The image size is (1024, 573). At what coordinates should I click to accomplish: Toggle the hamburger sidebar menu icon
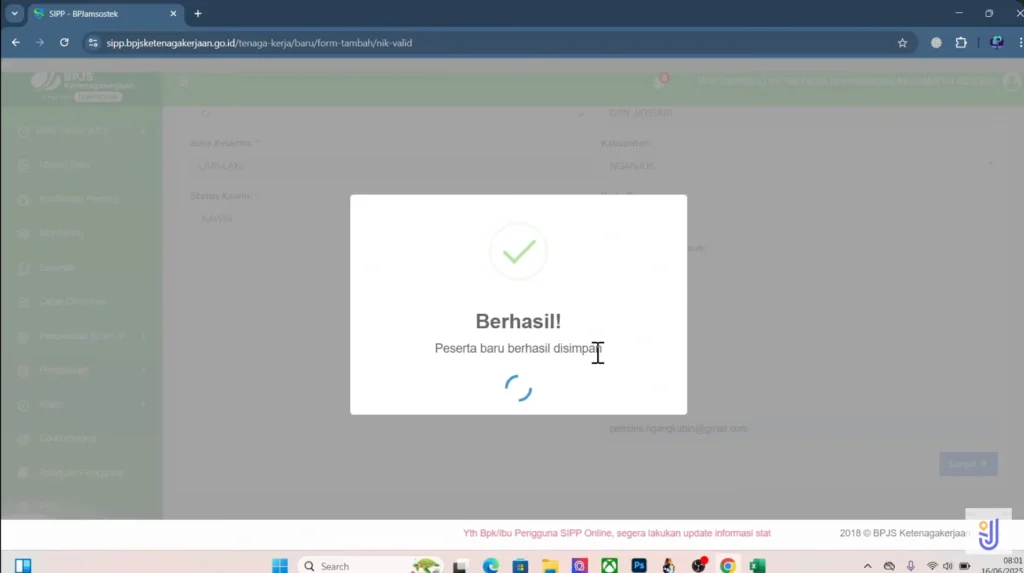(x=184, y=82)
